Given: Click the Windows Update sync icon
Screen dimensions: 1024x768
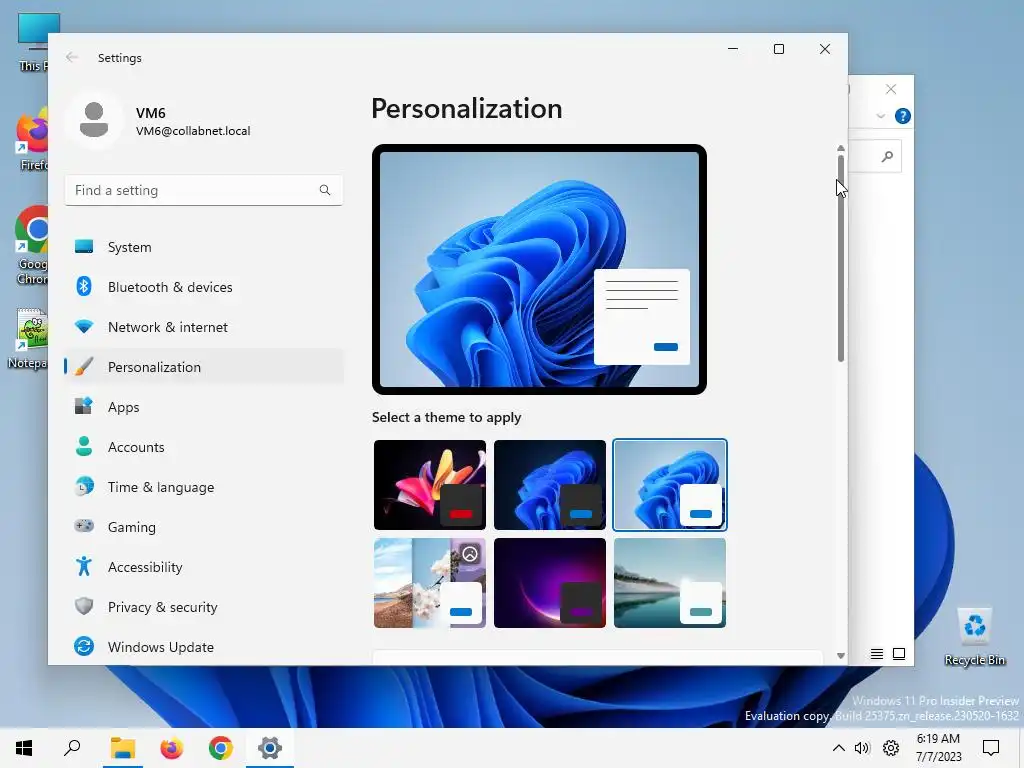Looking at the screenshot, I should 84,647.
